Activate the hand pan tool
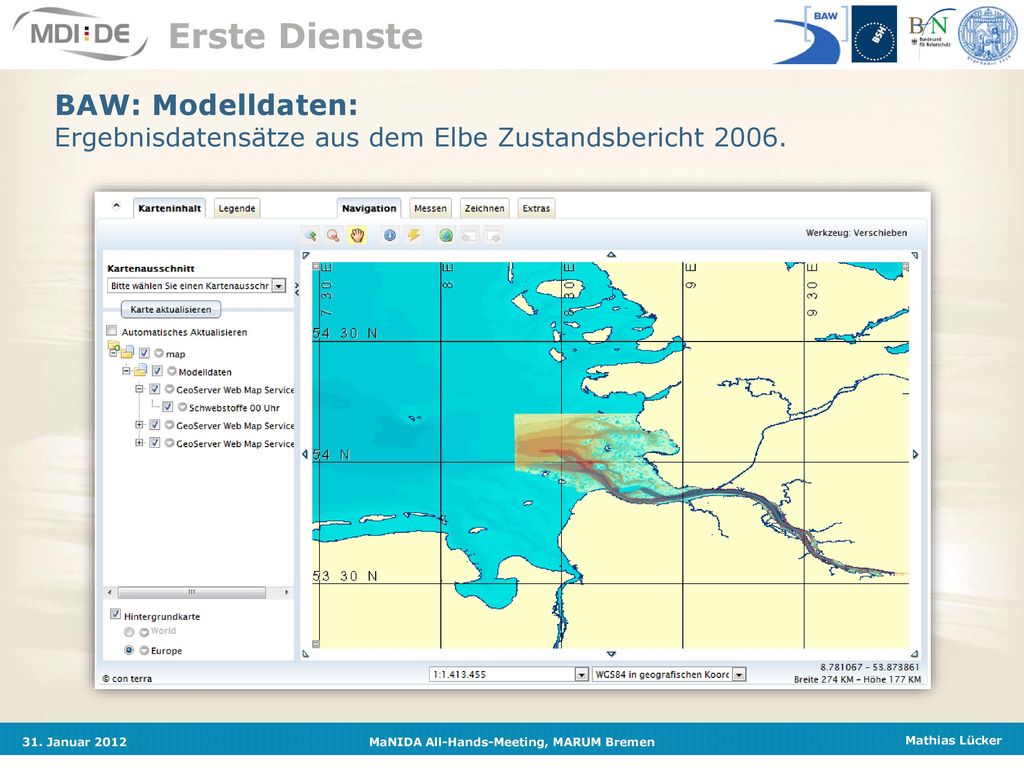 357,235
